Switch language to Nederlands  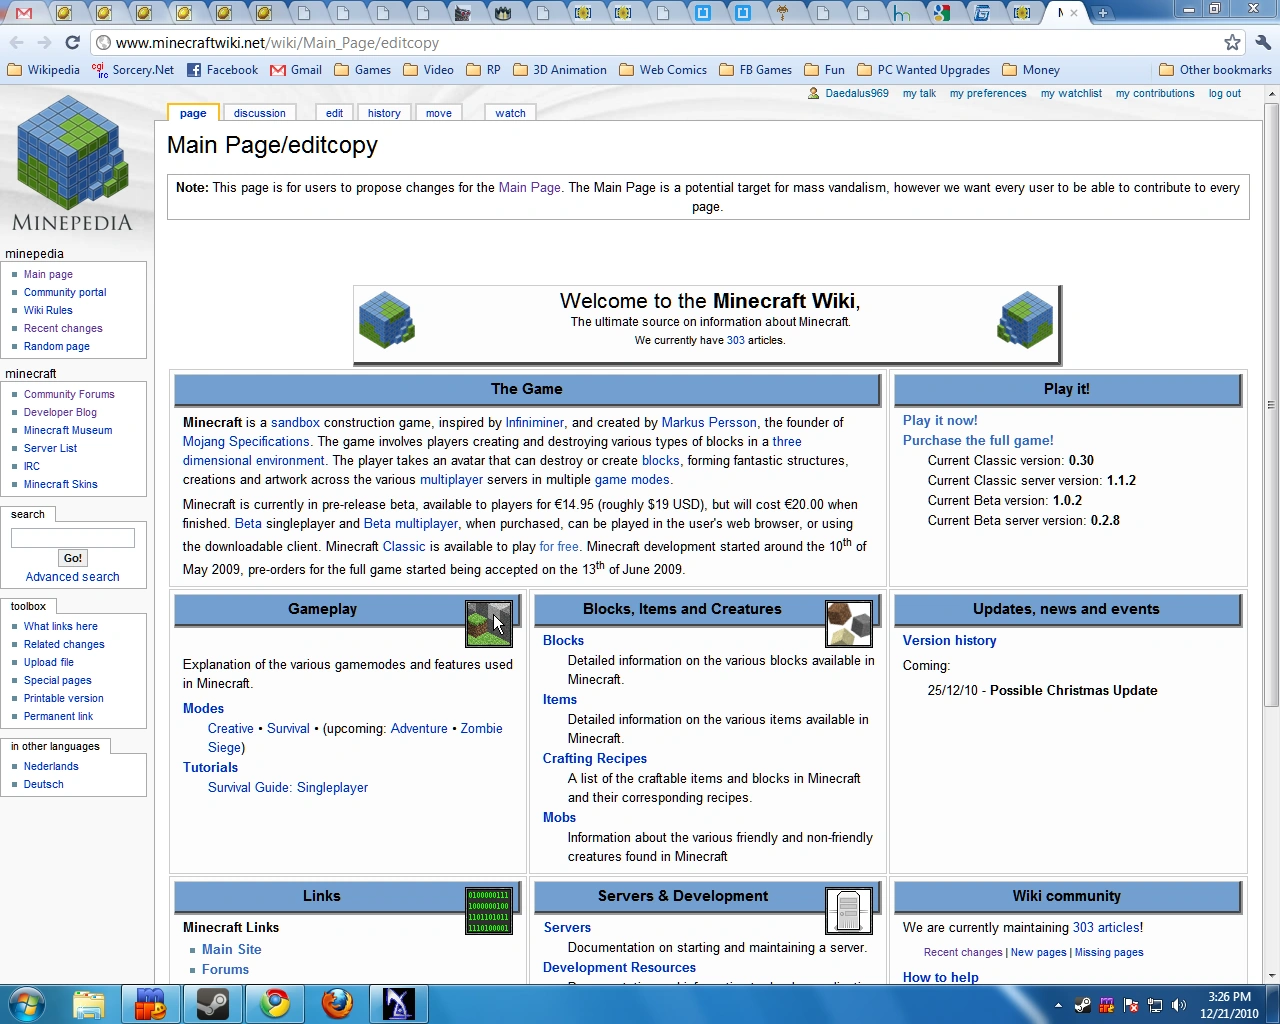pyautogui.click(x=51, y=766)
